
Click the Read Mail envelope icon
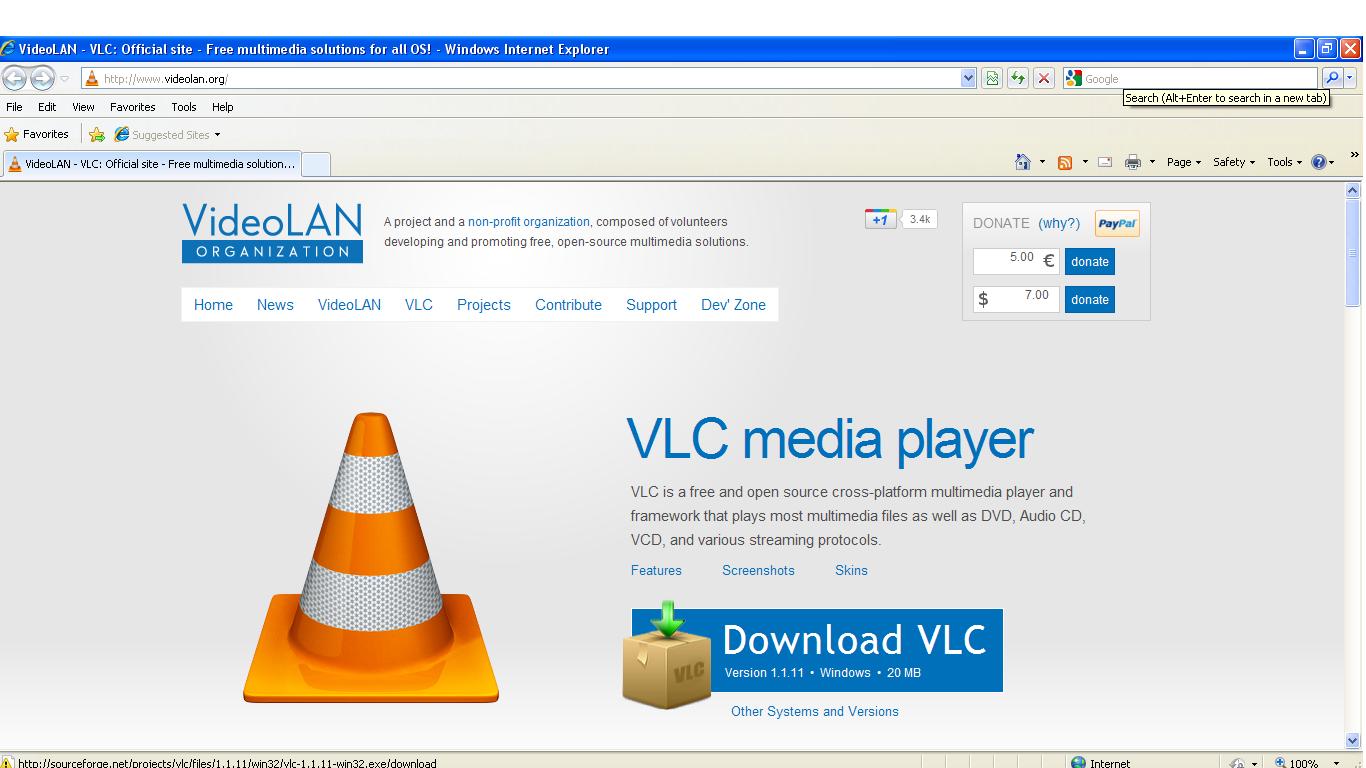[x=1105, y=162]
